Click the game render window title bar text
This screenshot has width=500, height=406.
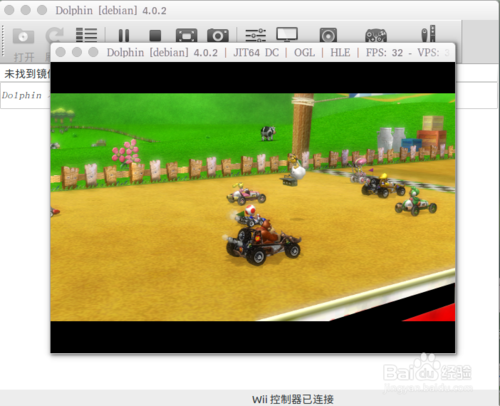[278, 53]
